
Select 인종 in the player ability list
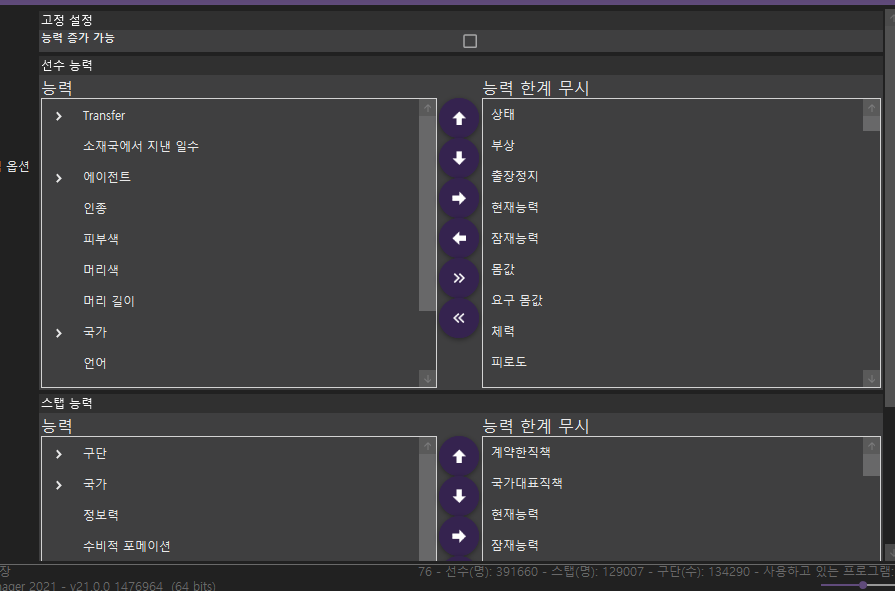pos(95,209)
